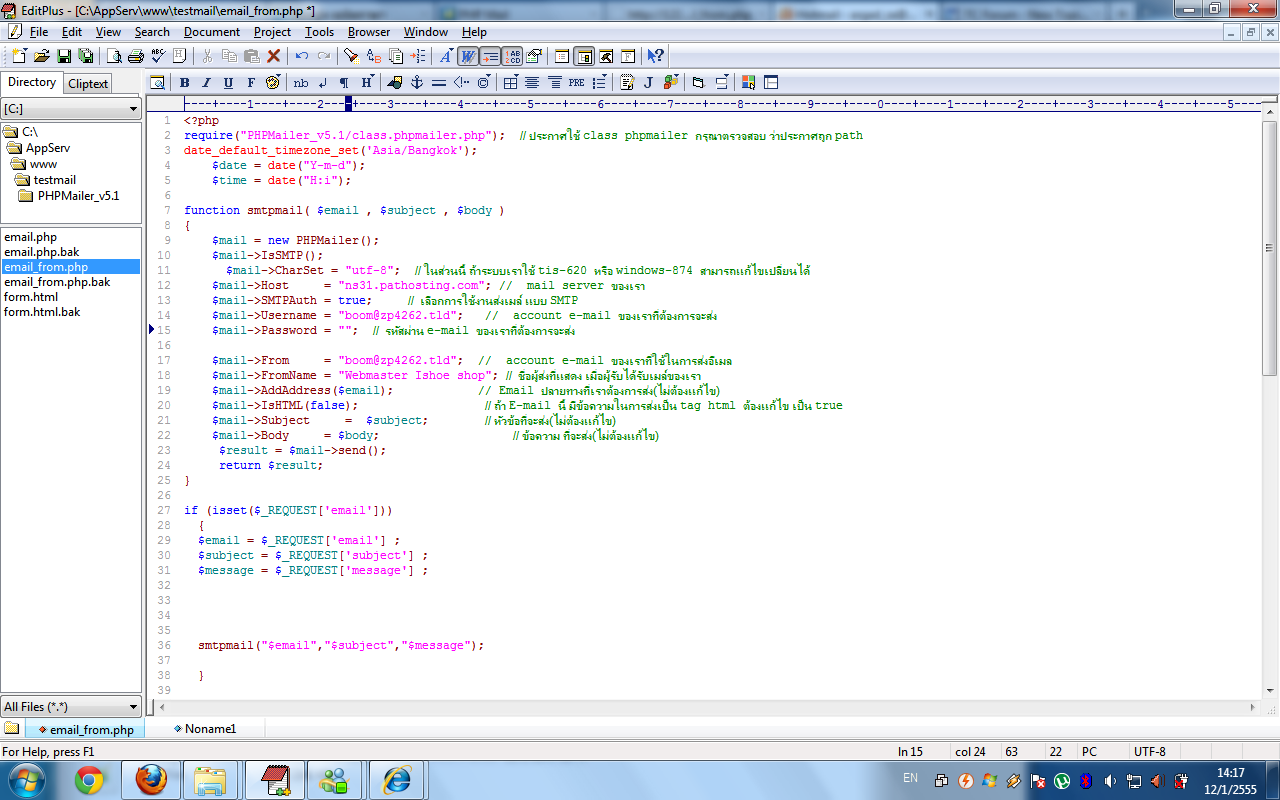Switch to the Cliptext tab

(88, 84)
